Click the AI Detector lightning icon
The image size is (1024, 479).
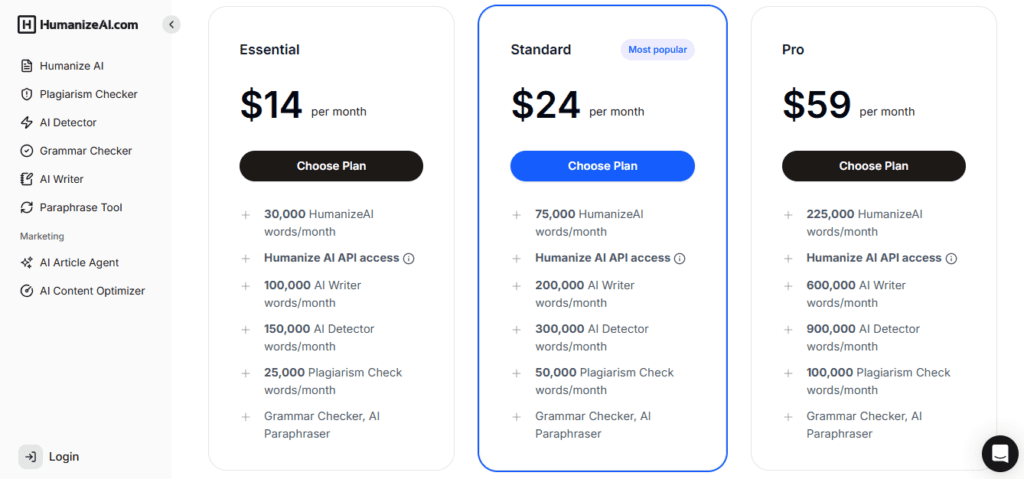pos(27,123)
